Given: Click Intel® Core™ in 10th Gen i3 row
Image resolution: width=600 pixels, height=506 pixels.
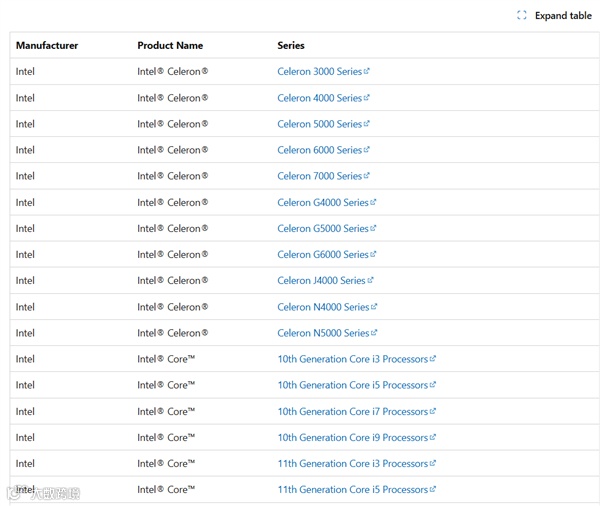Looking at the screenshot, I should pyautogui.click(x=166, y=359).
